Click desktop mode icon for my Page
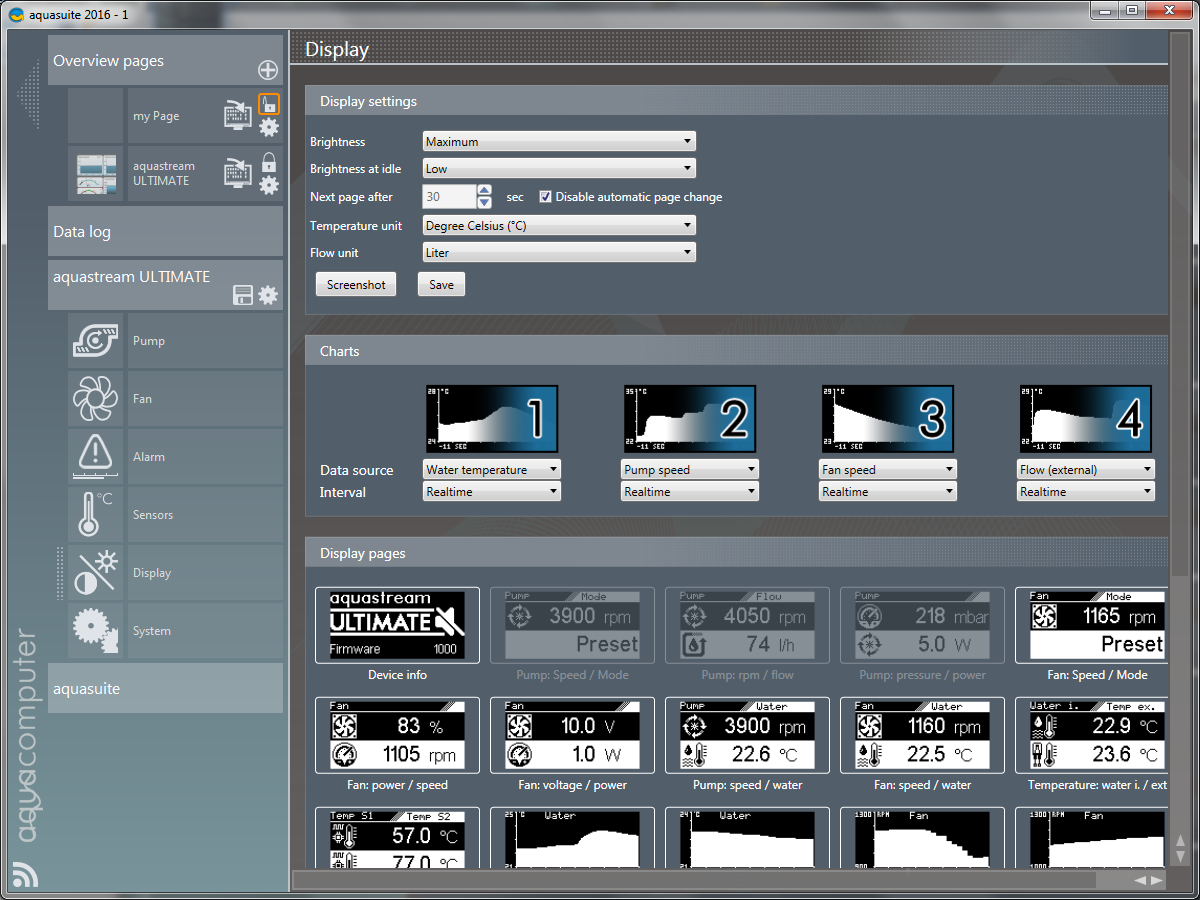The height and width of the screenshot is (900, 1200). [x=237, y=115]
